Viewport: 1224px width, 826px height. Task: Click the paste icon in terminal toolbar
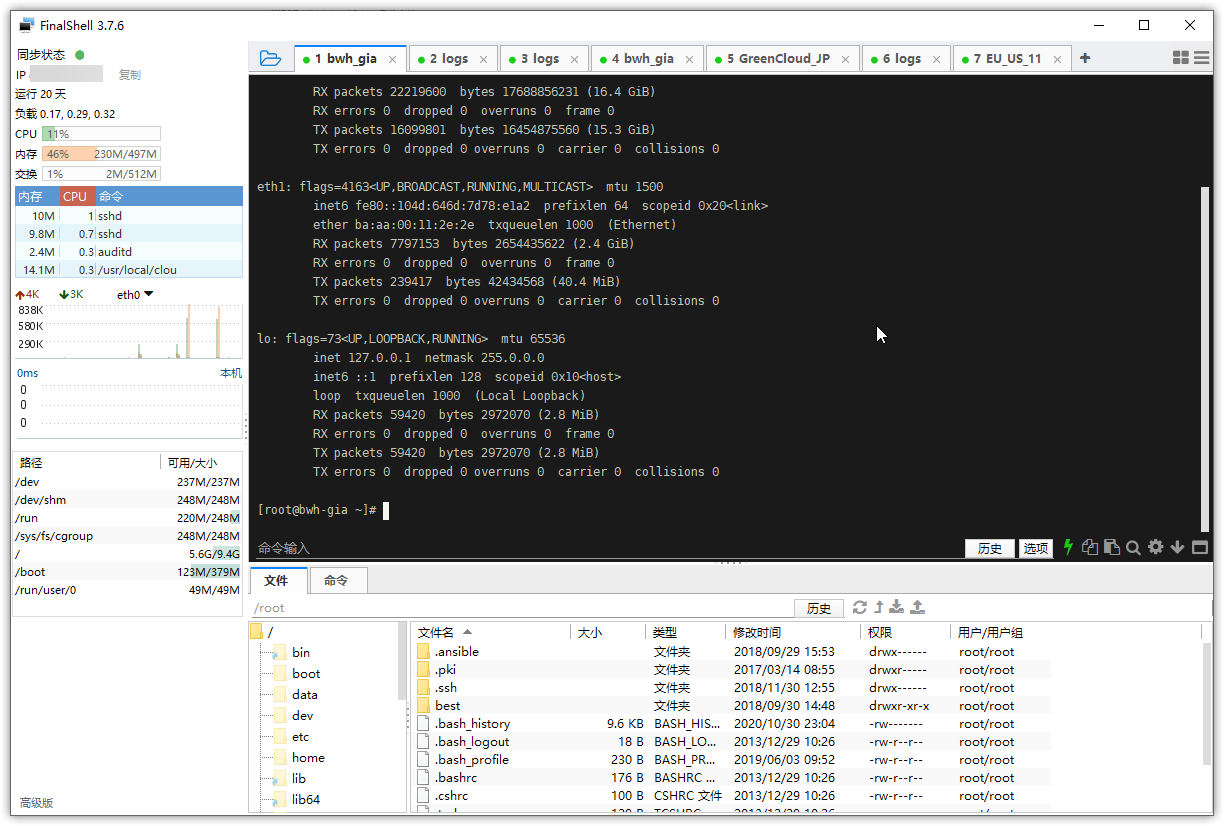[1112, 547]
